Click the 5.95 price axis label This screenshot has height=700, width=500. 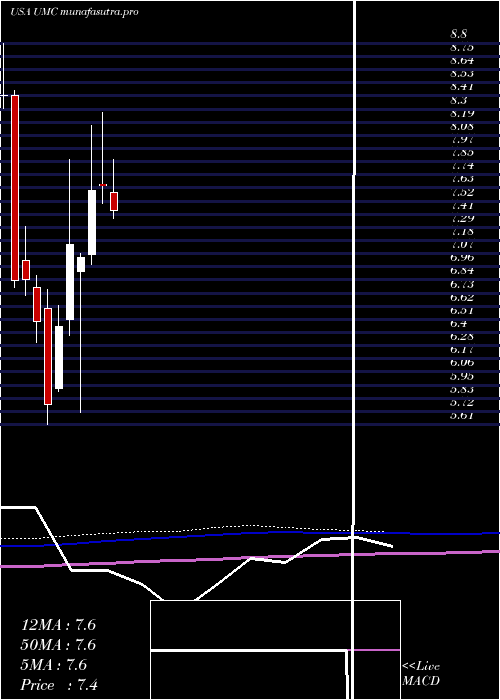[x=462, y=376]
